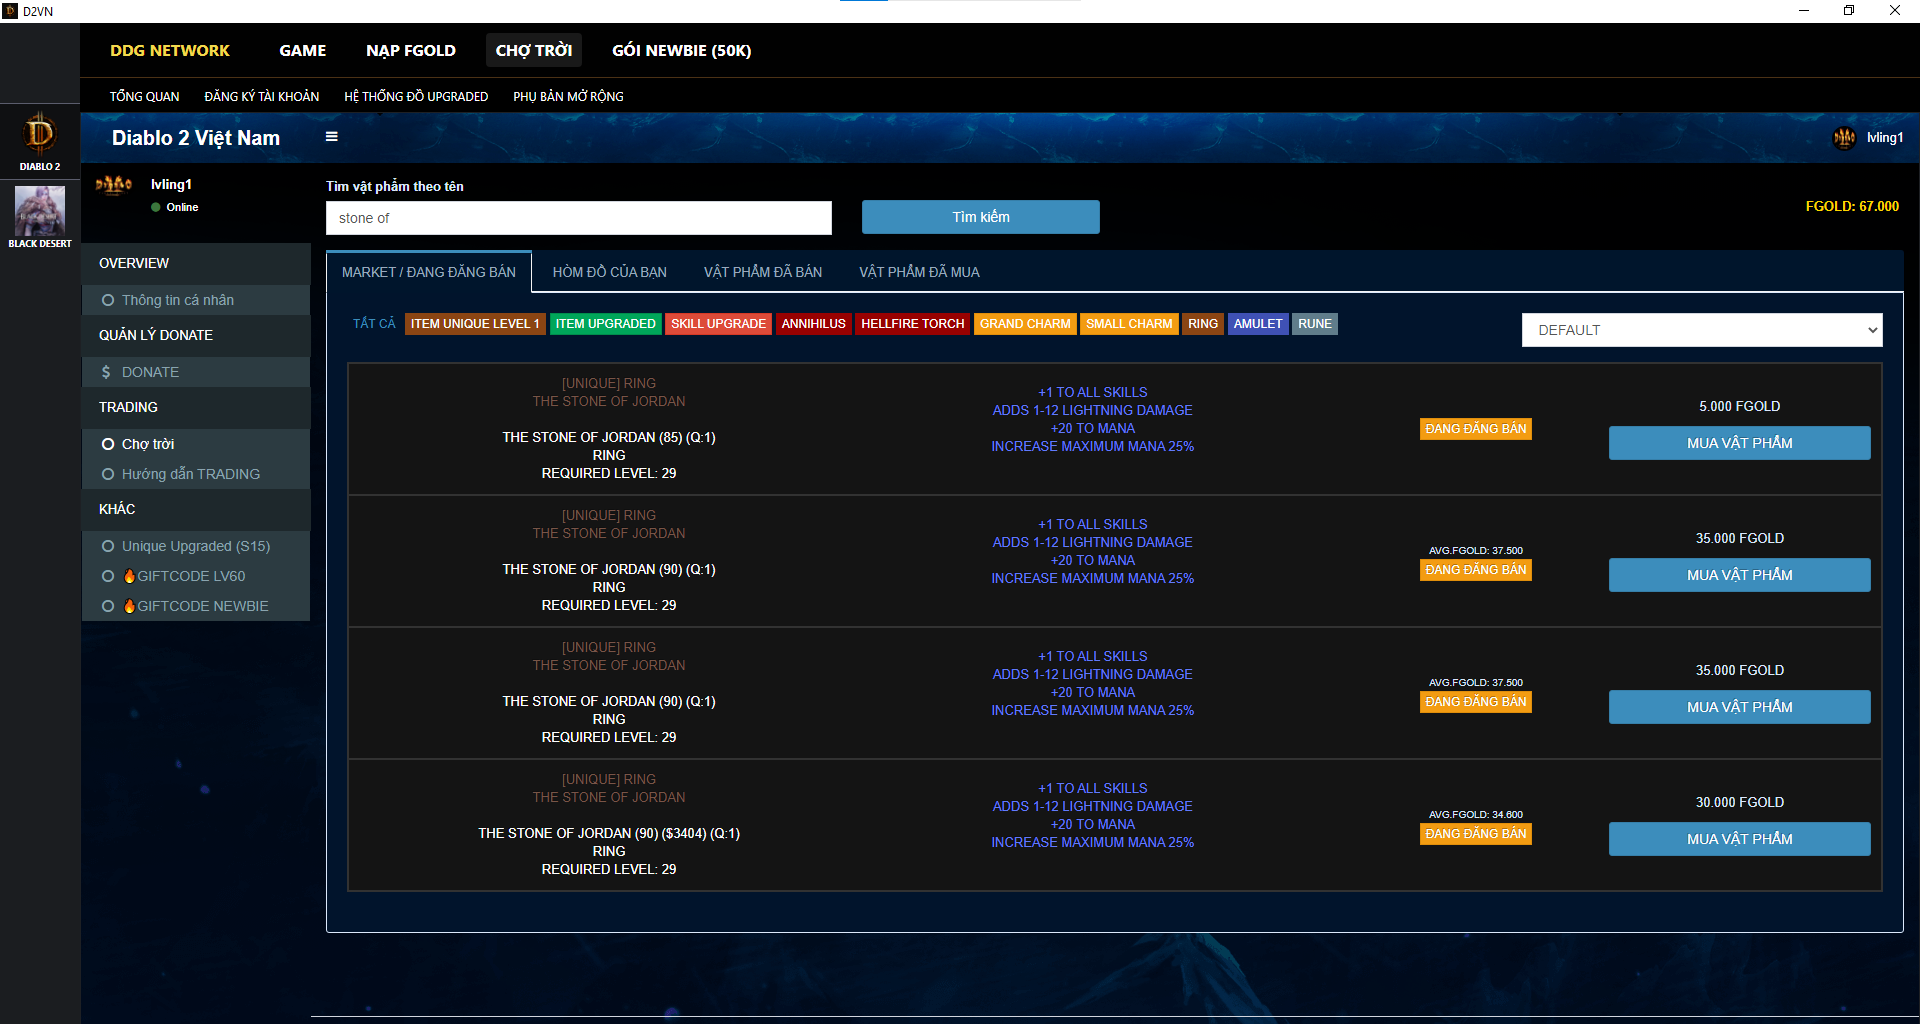Filter by AMULET tag

click(x=1258, y=324)
